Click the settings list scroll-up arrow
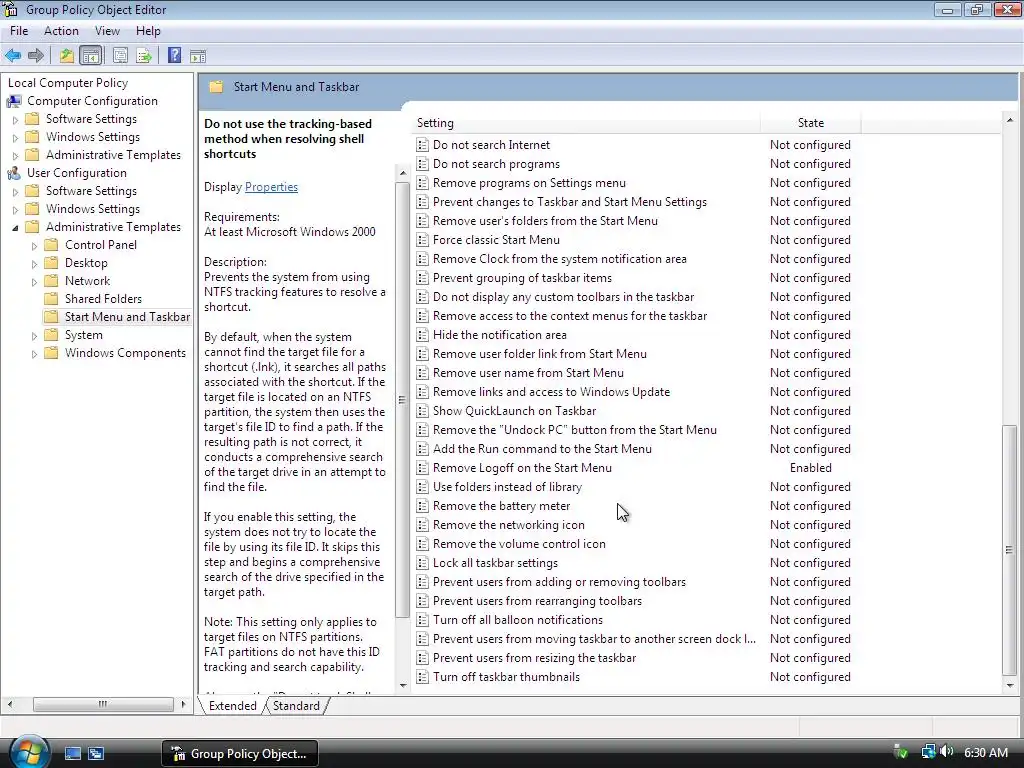 click(x=1010, y=120)
